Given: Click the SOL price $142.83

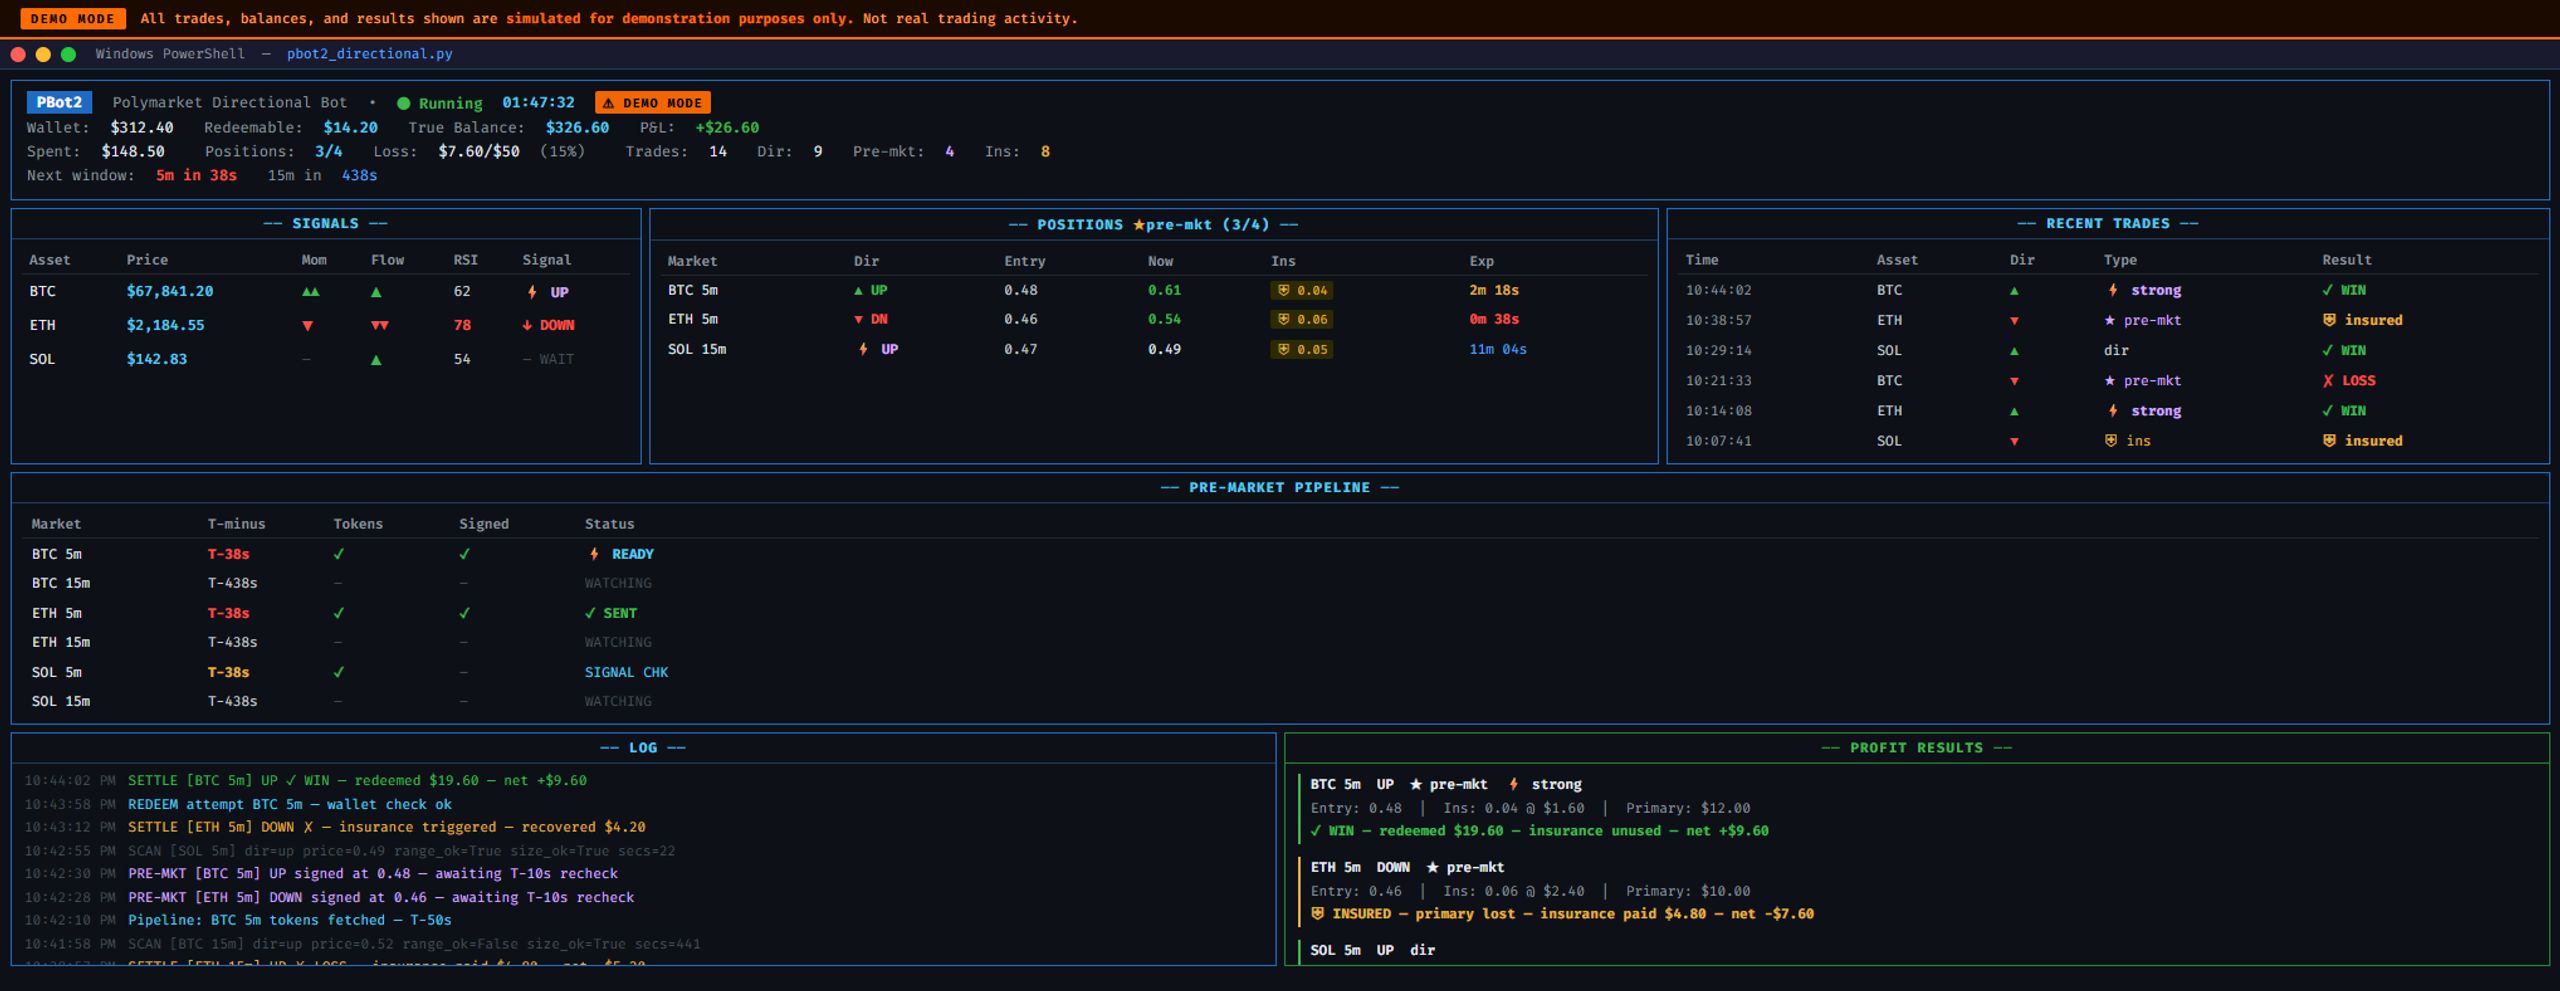Looking at the screenshot, I should click(x=156, y=359).
